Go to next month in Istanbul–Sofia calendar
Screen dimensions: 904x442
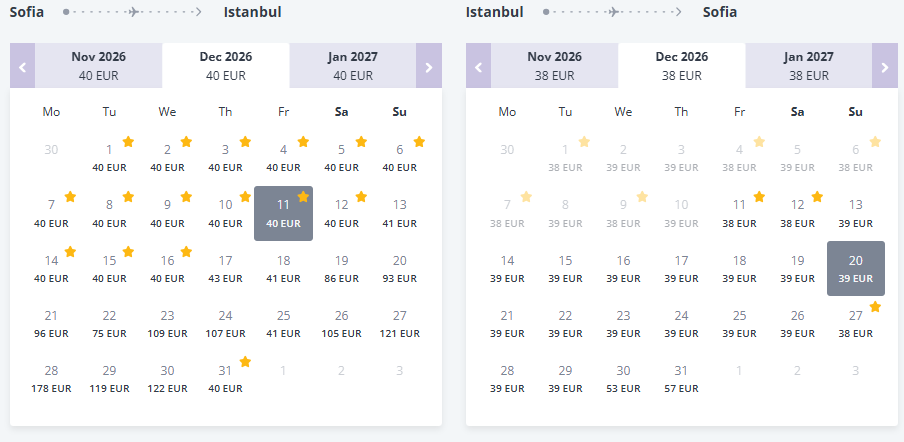885,66
